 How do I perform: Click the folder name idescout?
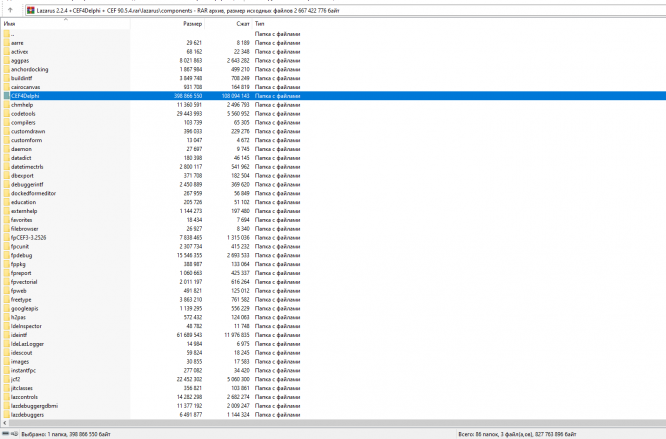point(21,353)
